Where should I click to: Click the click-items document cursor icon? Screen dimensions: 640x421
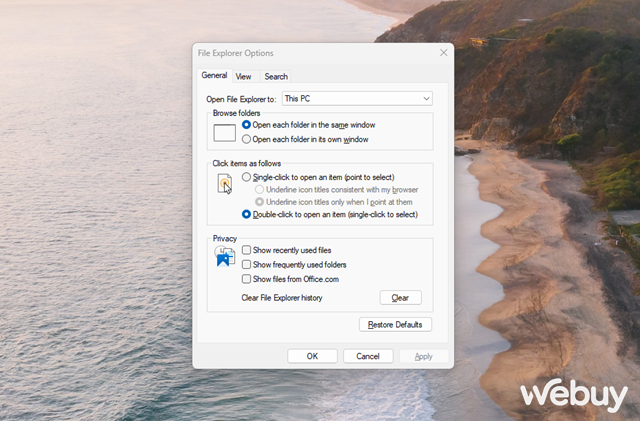[225, 184]
